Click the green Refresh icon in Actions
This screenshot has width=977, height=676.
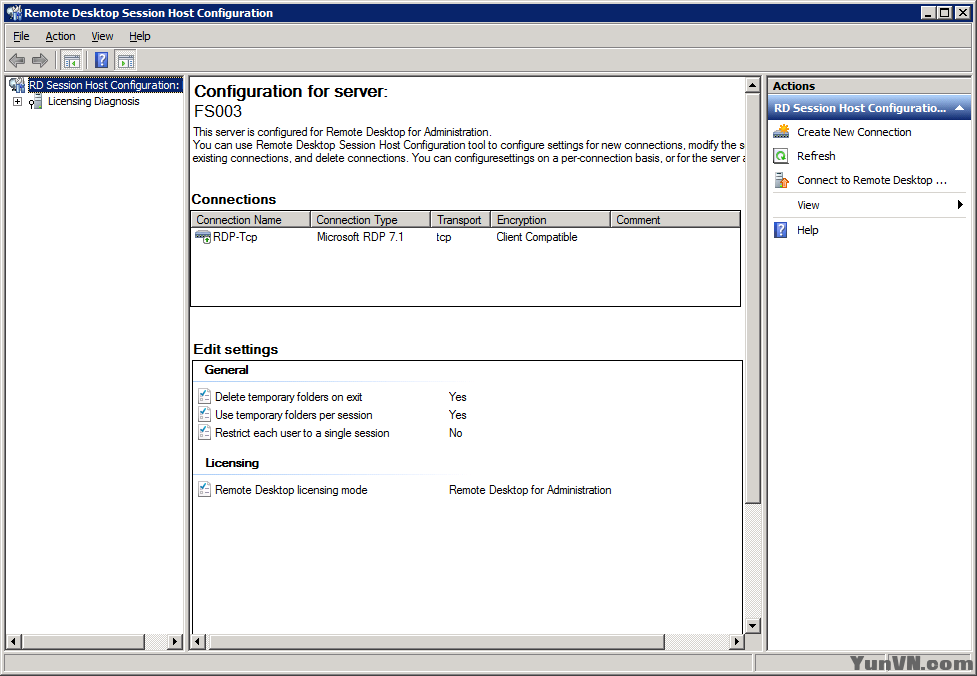coord(781,156)
